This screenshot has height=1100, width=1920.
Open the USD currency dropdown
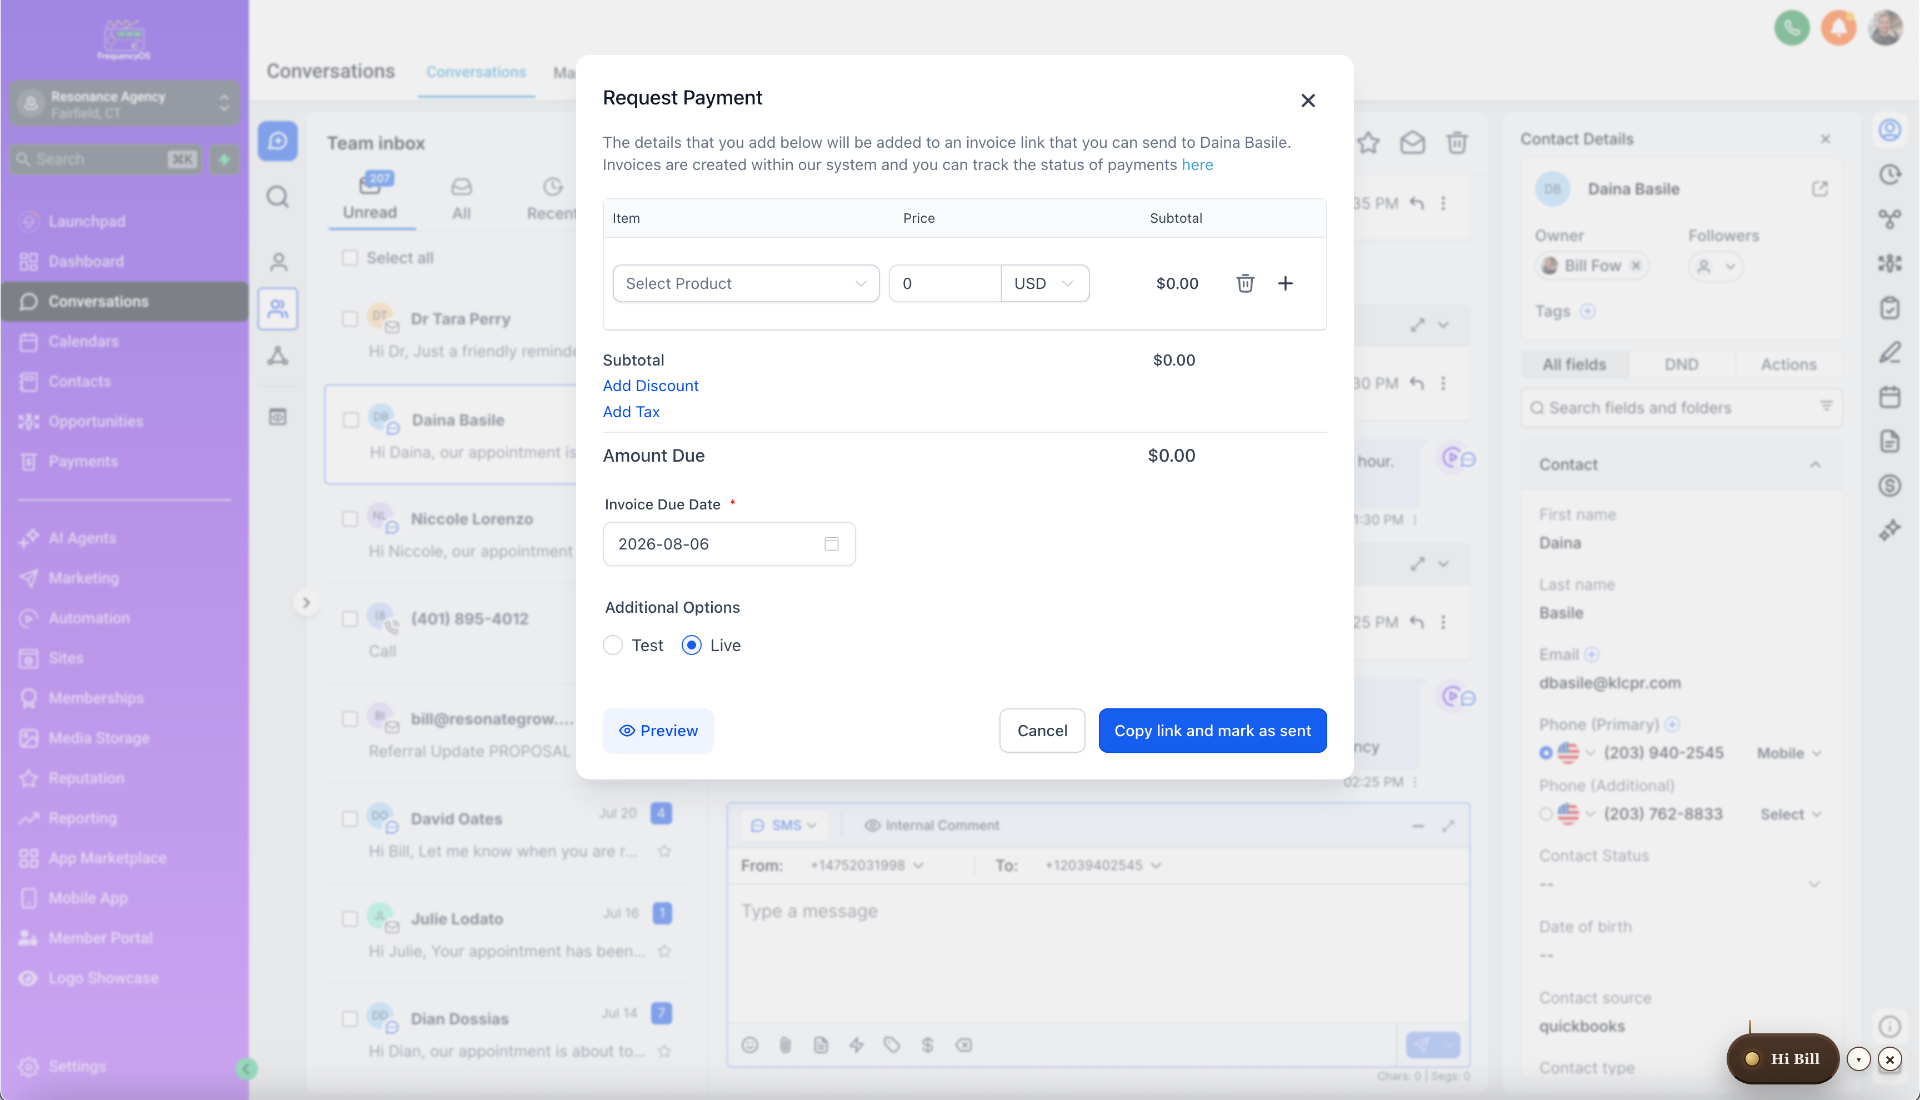(x=1044, y=283)
